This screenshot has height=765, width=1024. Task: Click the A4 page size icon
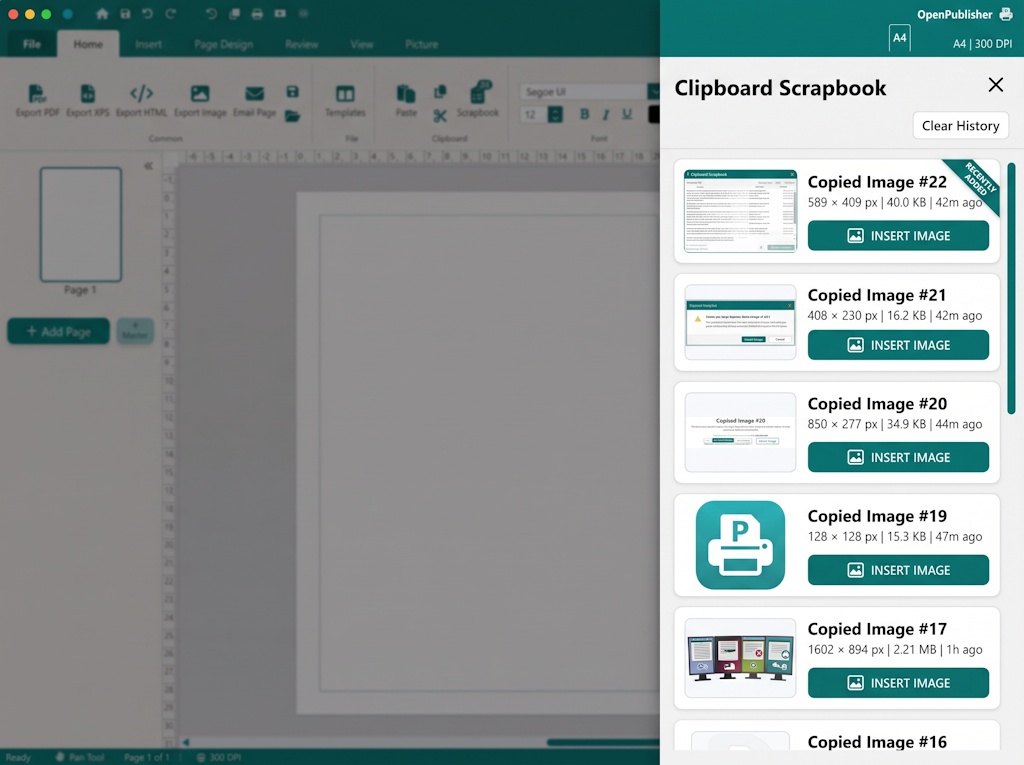pos(899,38)
